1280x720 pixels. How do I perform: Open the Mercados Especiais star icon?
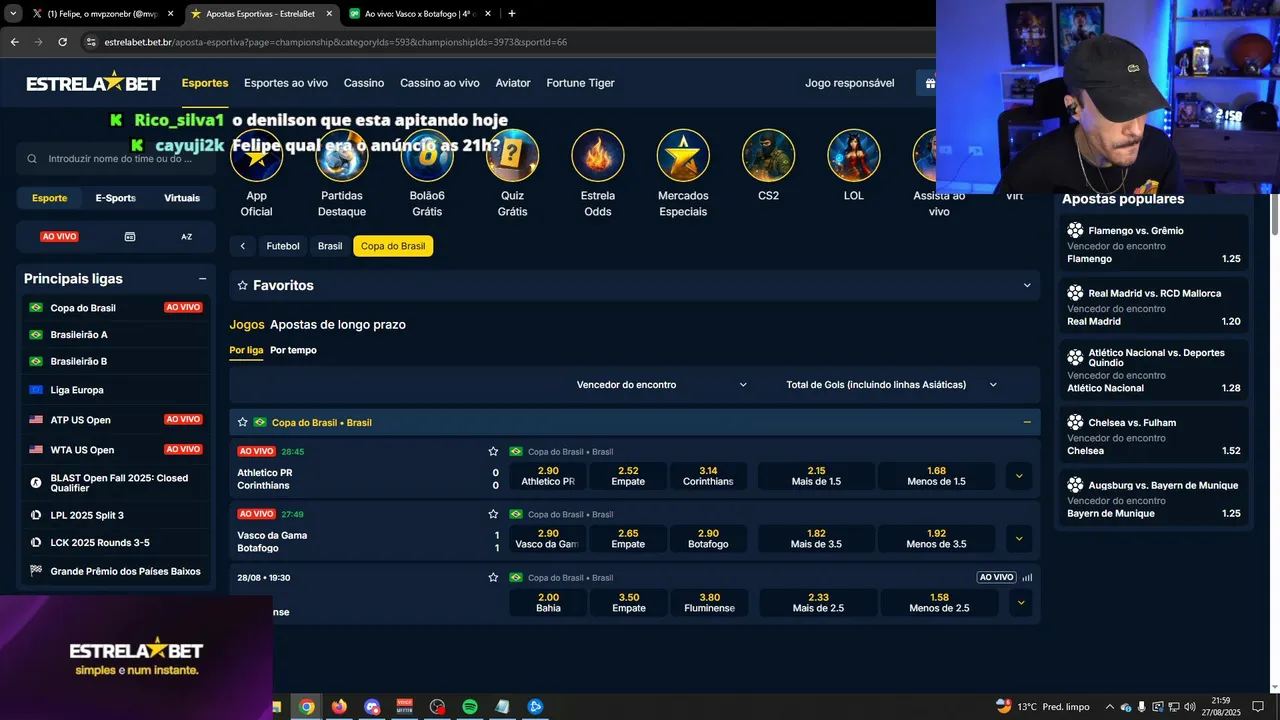[683, 156]
